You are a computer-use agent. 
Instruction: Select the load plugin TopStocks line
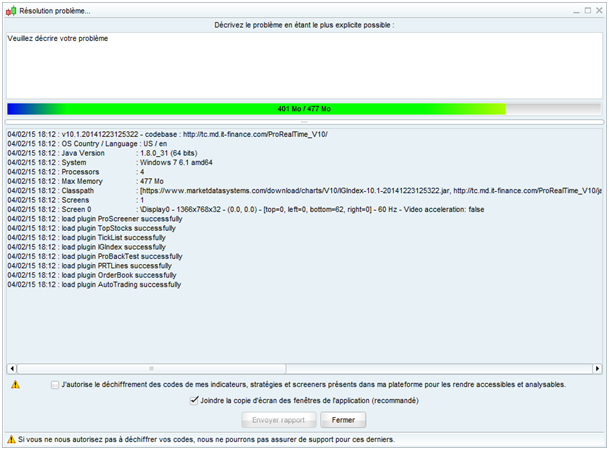(x=92, y=228)
